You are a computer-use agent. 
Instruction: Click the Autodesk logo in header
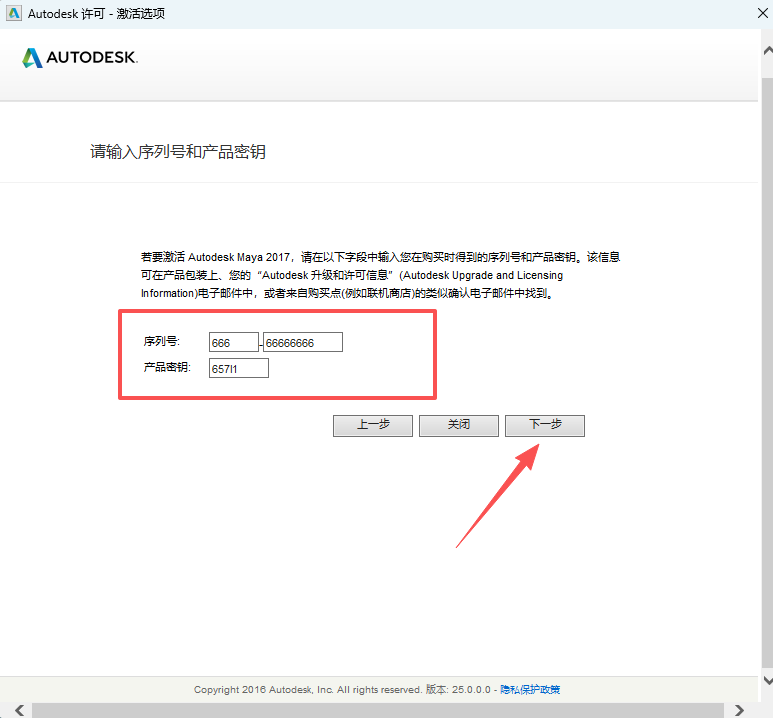(x=80, y=58)
